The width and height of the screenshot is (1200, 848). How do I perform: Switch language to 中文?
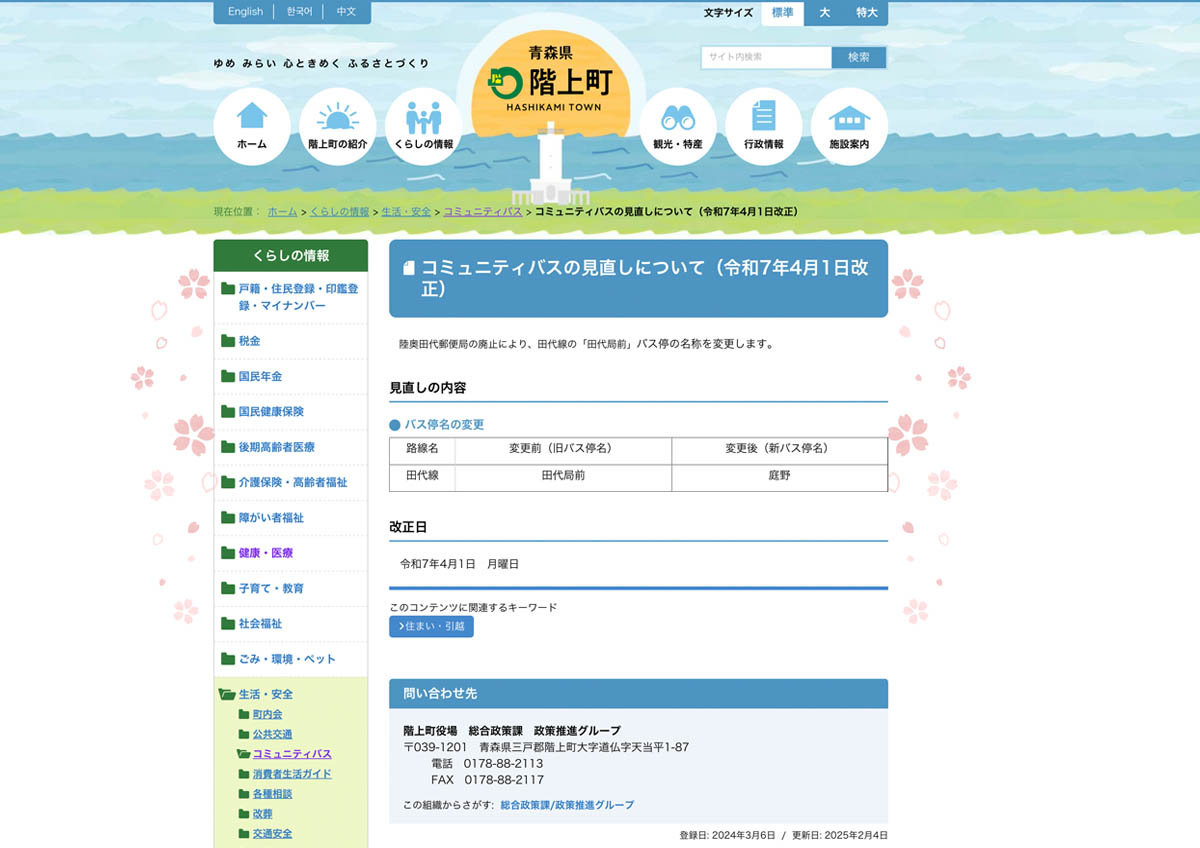[346, 12]
